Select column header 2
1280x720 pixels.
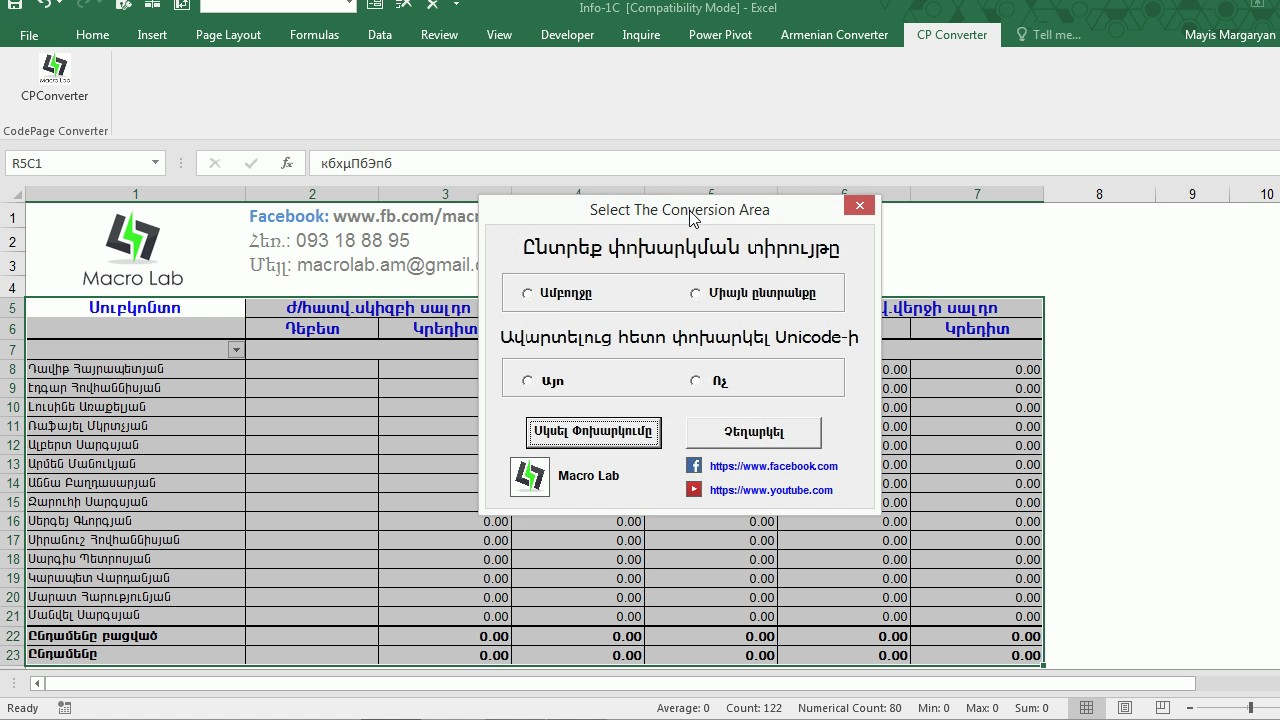pos(312,194)
